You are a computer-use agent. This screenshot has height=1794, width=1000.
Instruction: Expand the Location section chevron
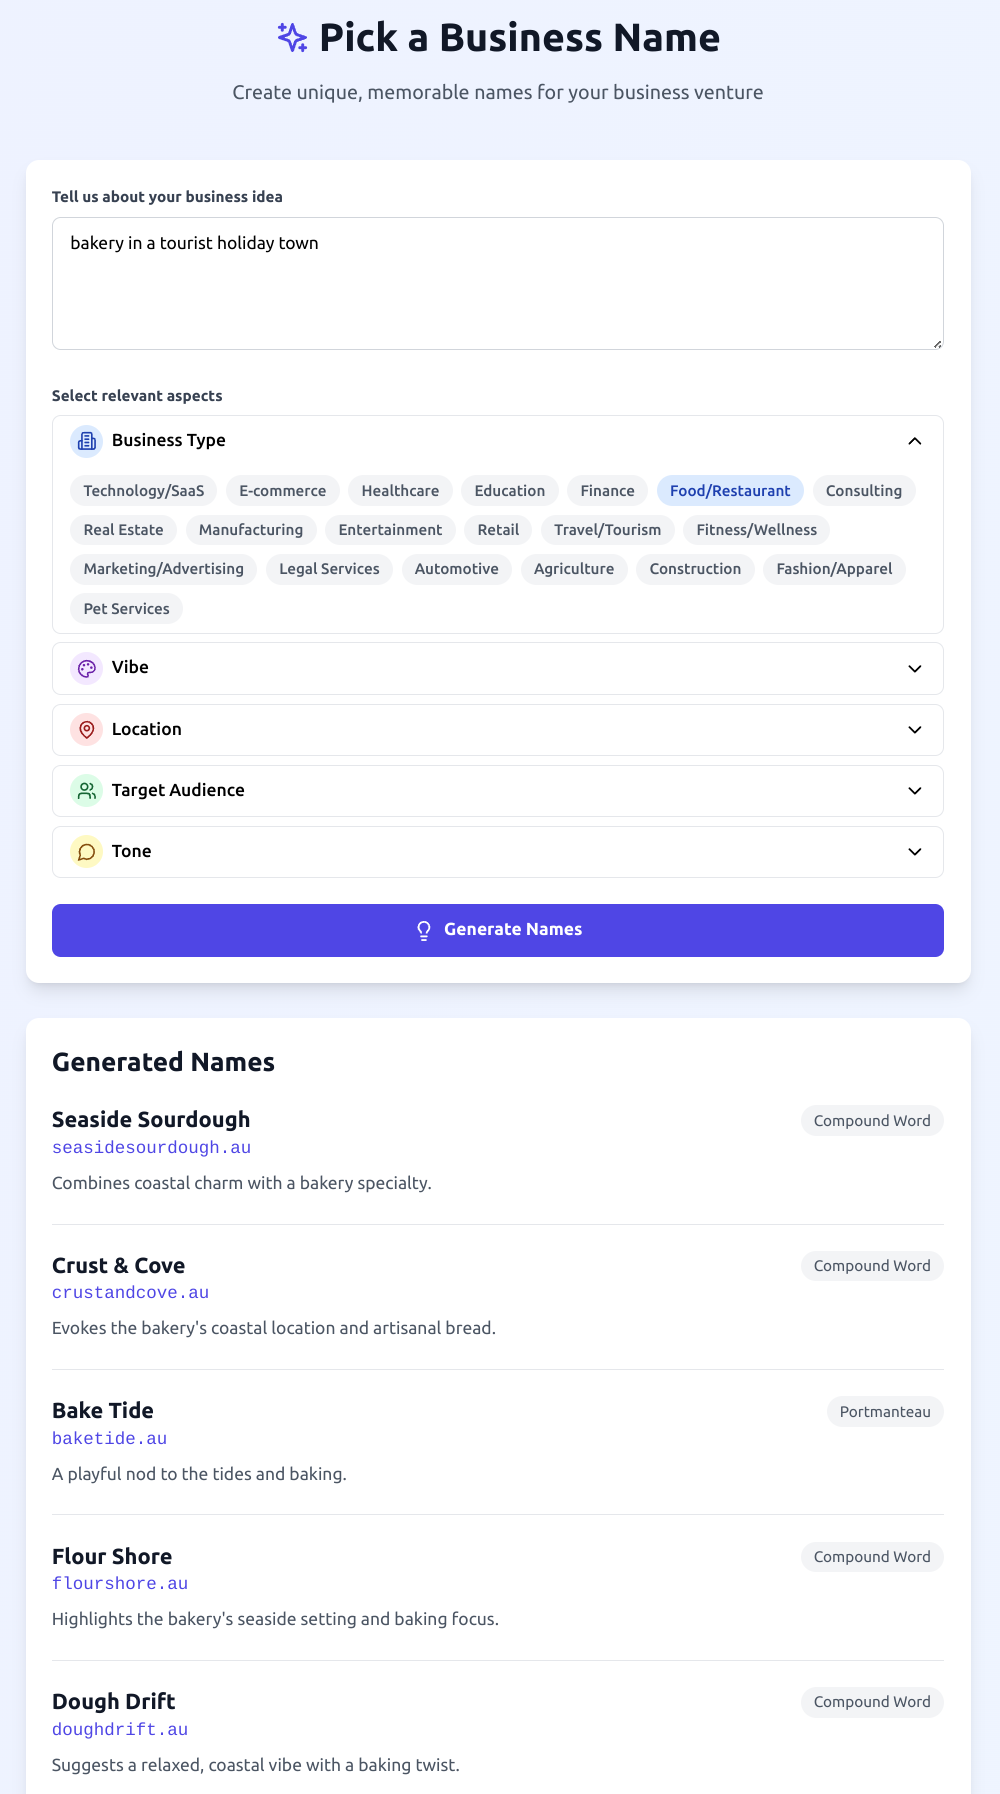coord(914,730)
